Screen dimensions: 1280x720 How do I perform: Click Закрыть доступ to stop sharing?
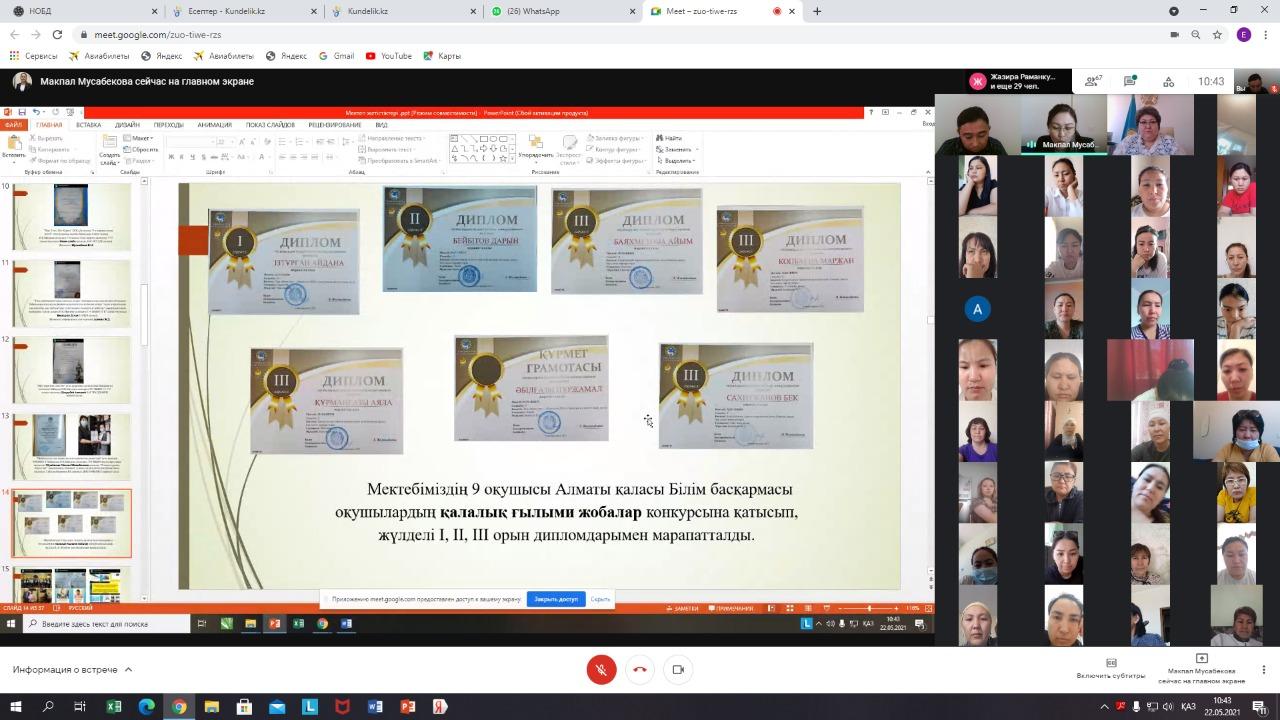(x=556, y=599)
